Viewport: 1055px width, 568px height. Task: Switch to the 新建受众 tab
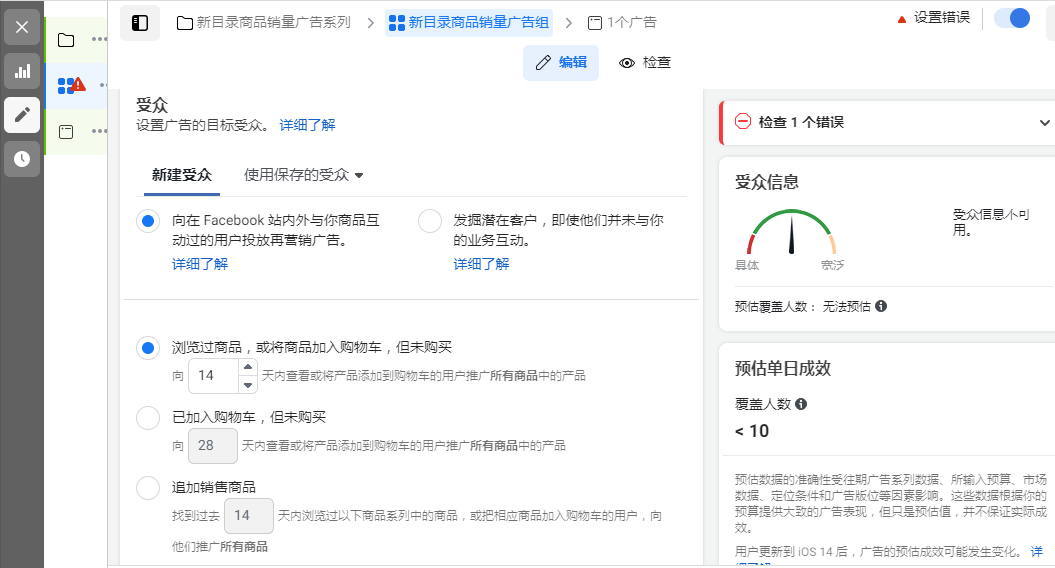(181, 174)
